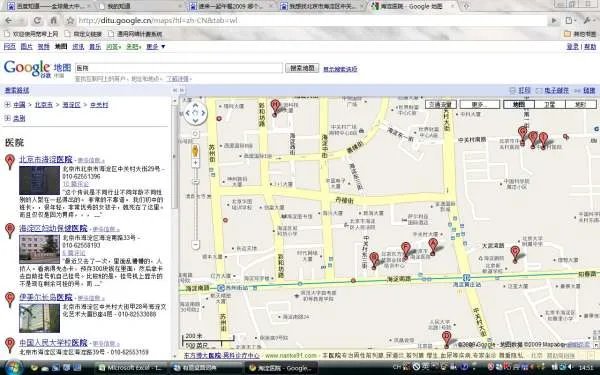Viewport: 600px width, 375px height.
Task: Zoom out with the minus button
Action: [195, 244]
